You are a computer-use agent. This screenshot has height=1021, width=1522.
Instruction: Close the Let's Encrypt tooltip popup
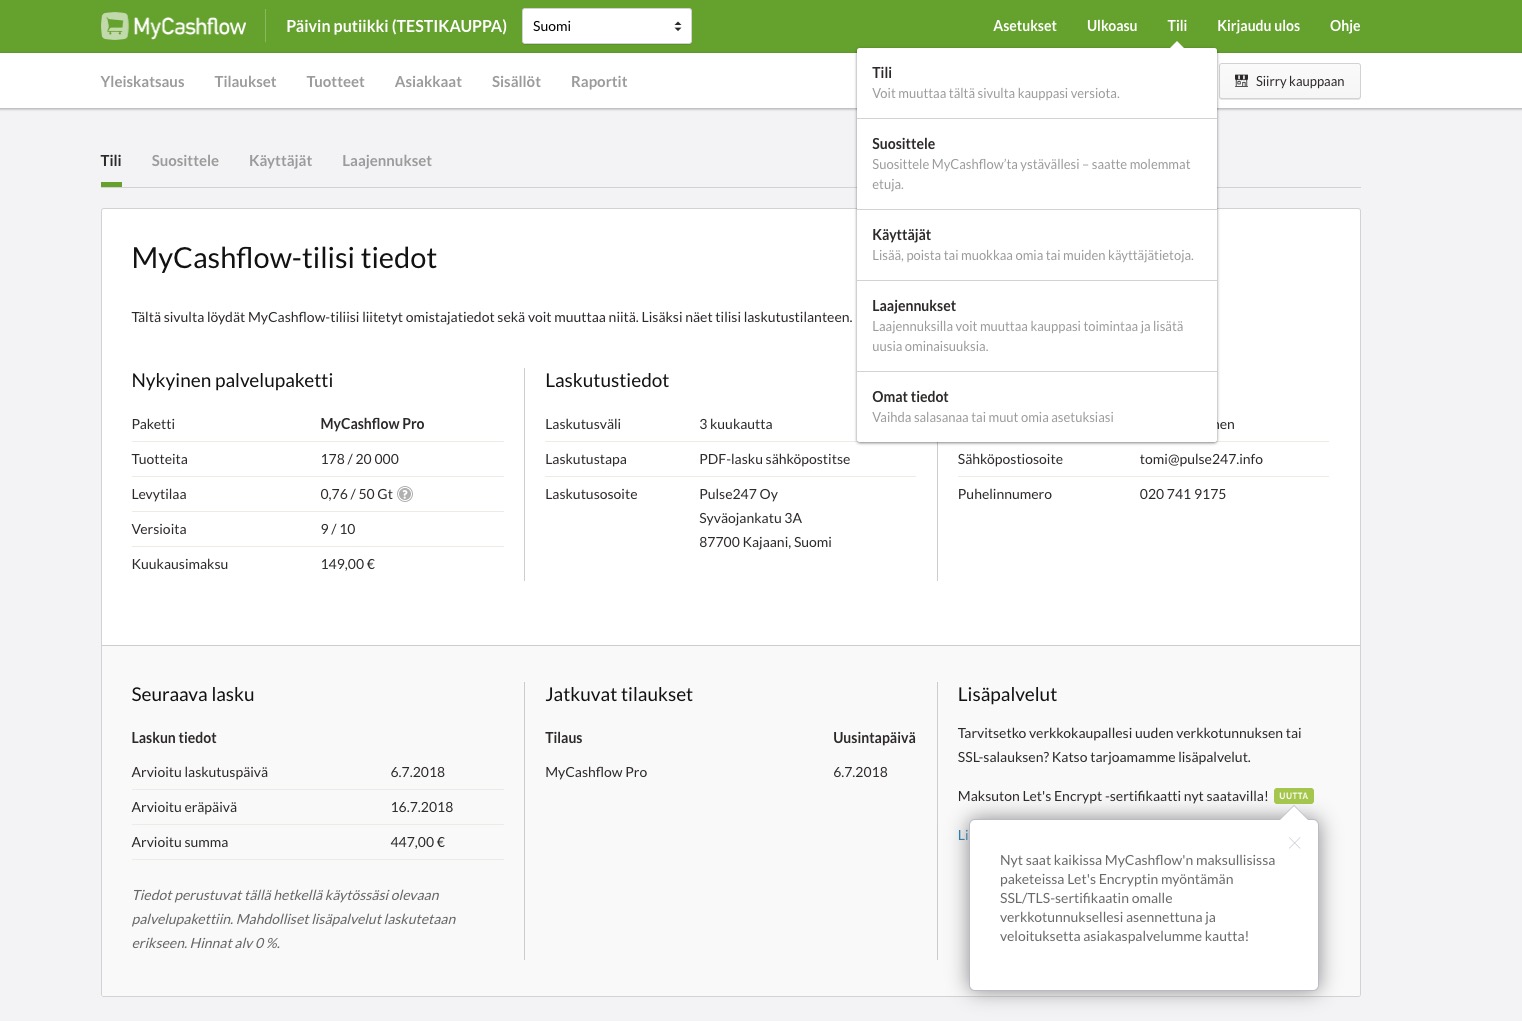click(x=1294, y=843)
